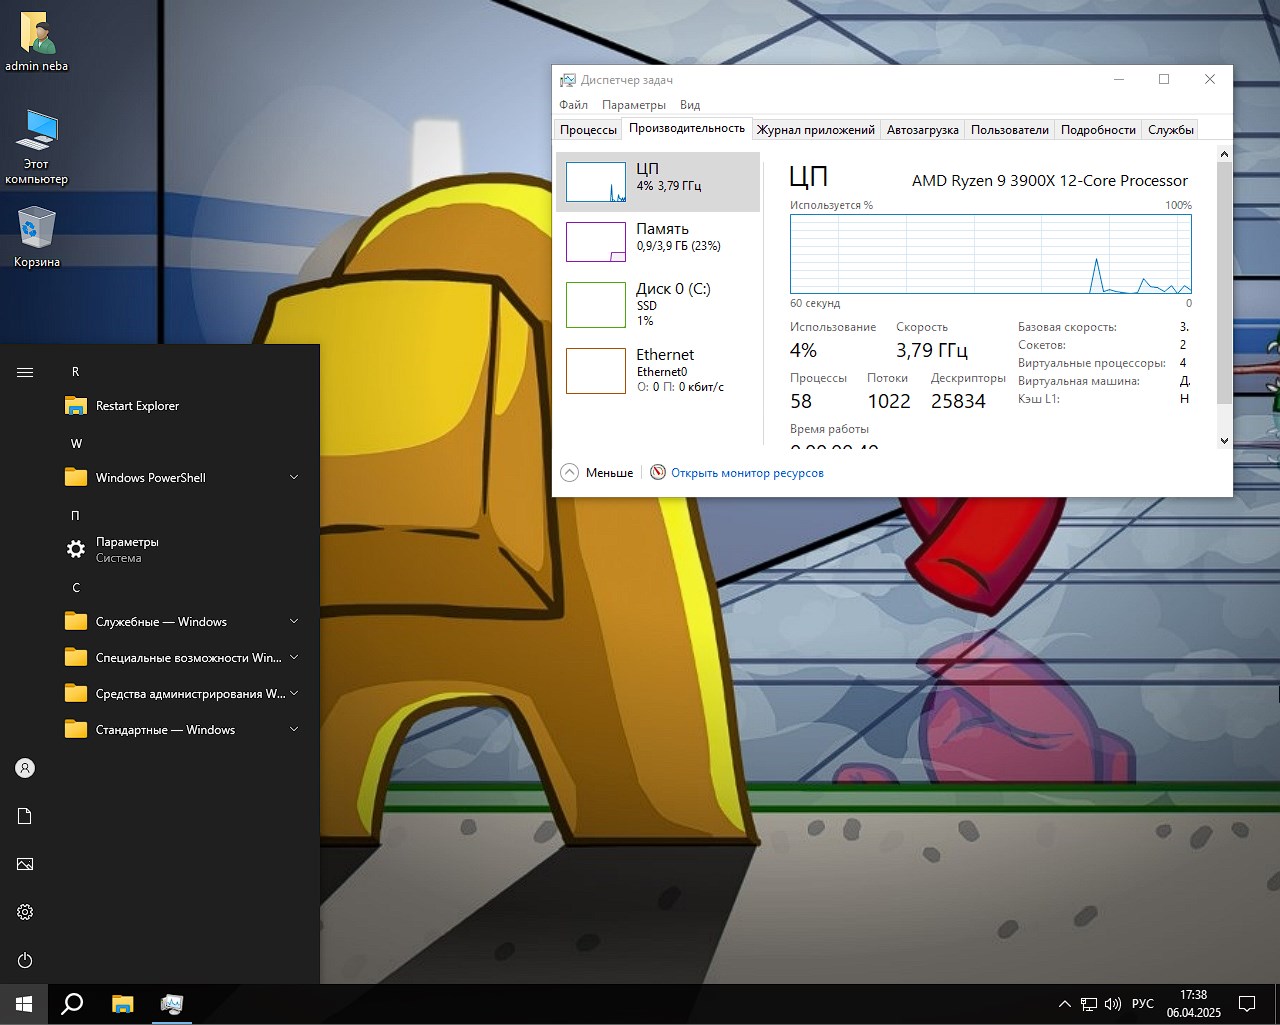Select the Ethernet performance item

click(658, 370)
